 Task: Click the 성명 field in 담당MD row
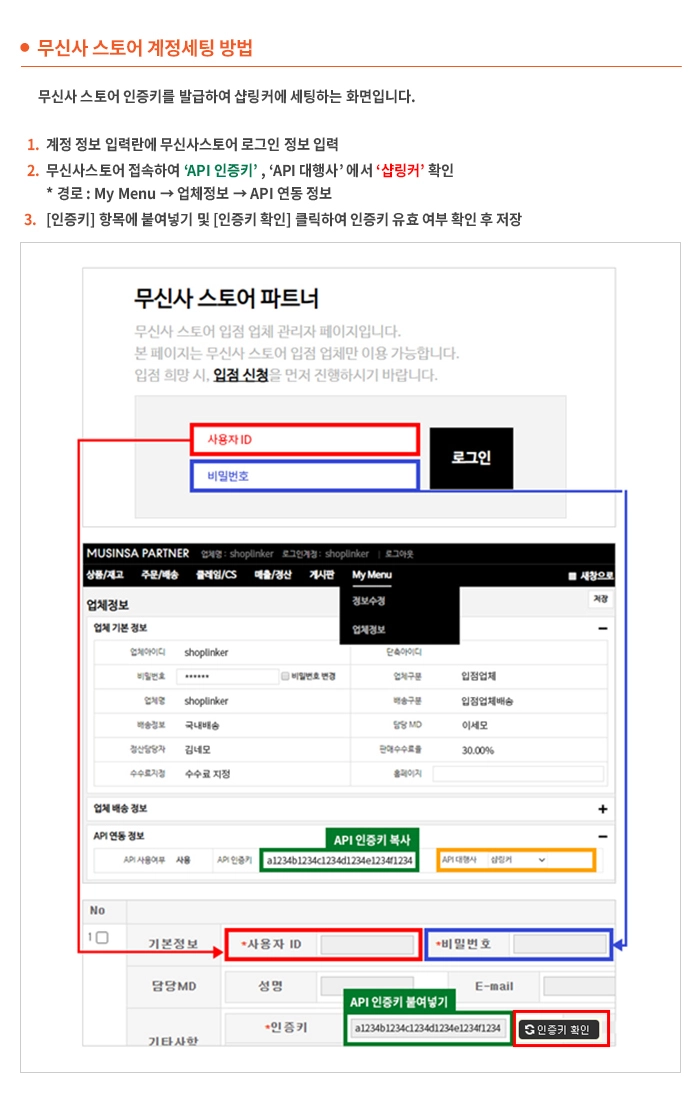[x=367, y=986]
